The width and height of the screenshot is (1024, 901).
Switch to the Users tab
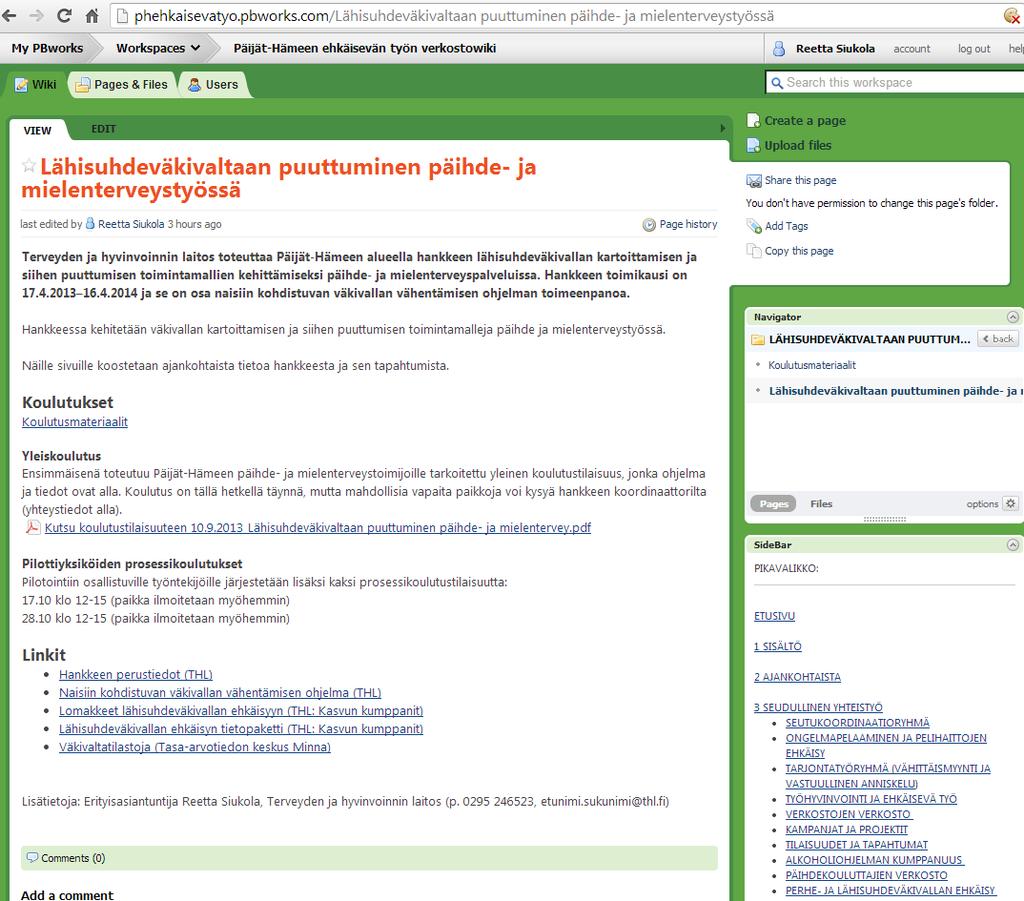(214, 84)
